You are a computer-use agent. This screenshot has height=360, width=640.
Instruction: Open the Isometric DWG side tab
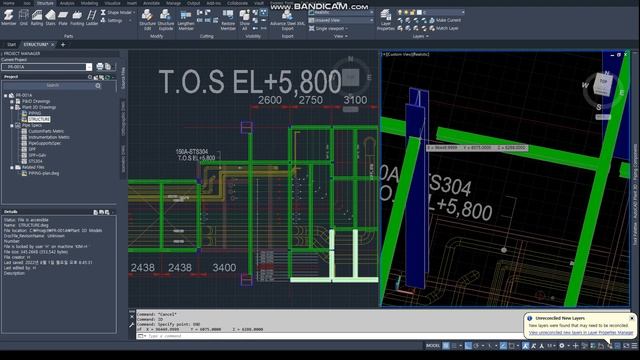[123, 158]
